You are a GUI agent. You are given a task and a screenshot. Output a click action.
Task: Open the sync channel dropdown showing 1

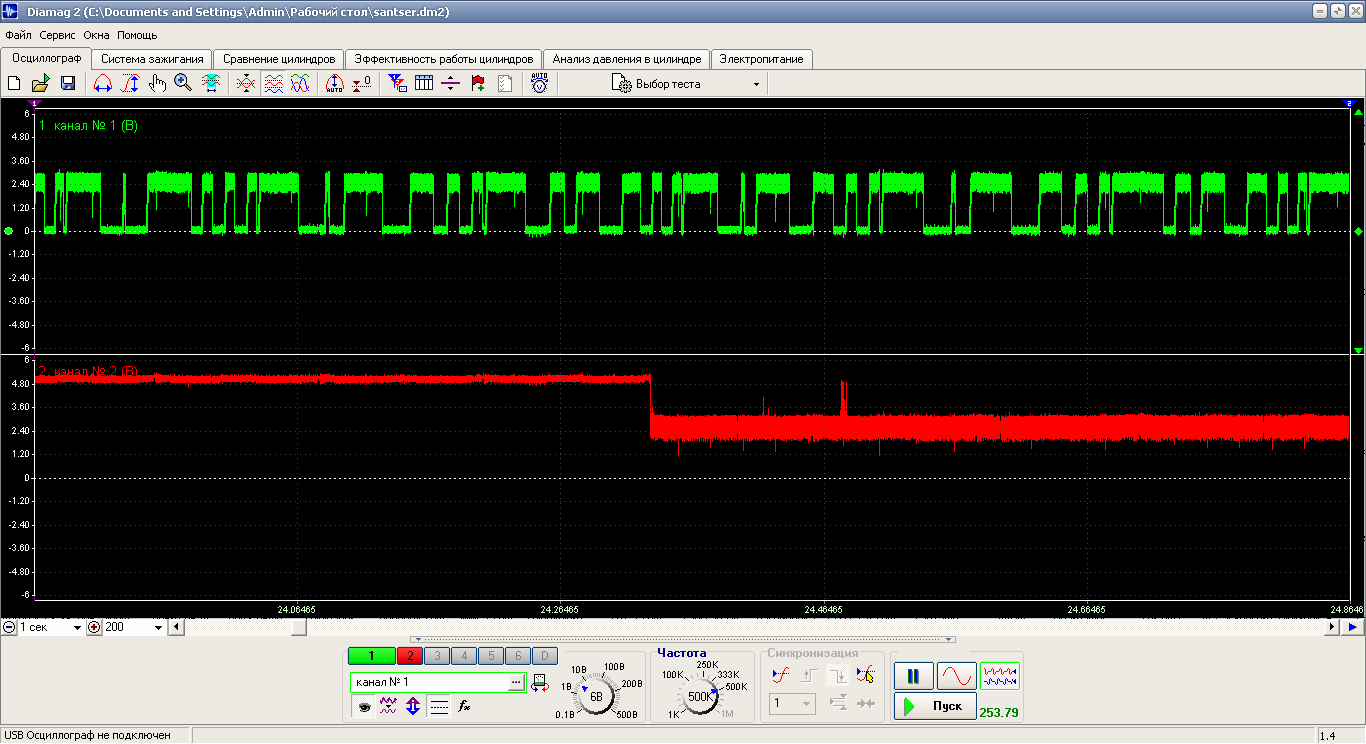click(x=793, y=704)
